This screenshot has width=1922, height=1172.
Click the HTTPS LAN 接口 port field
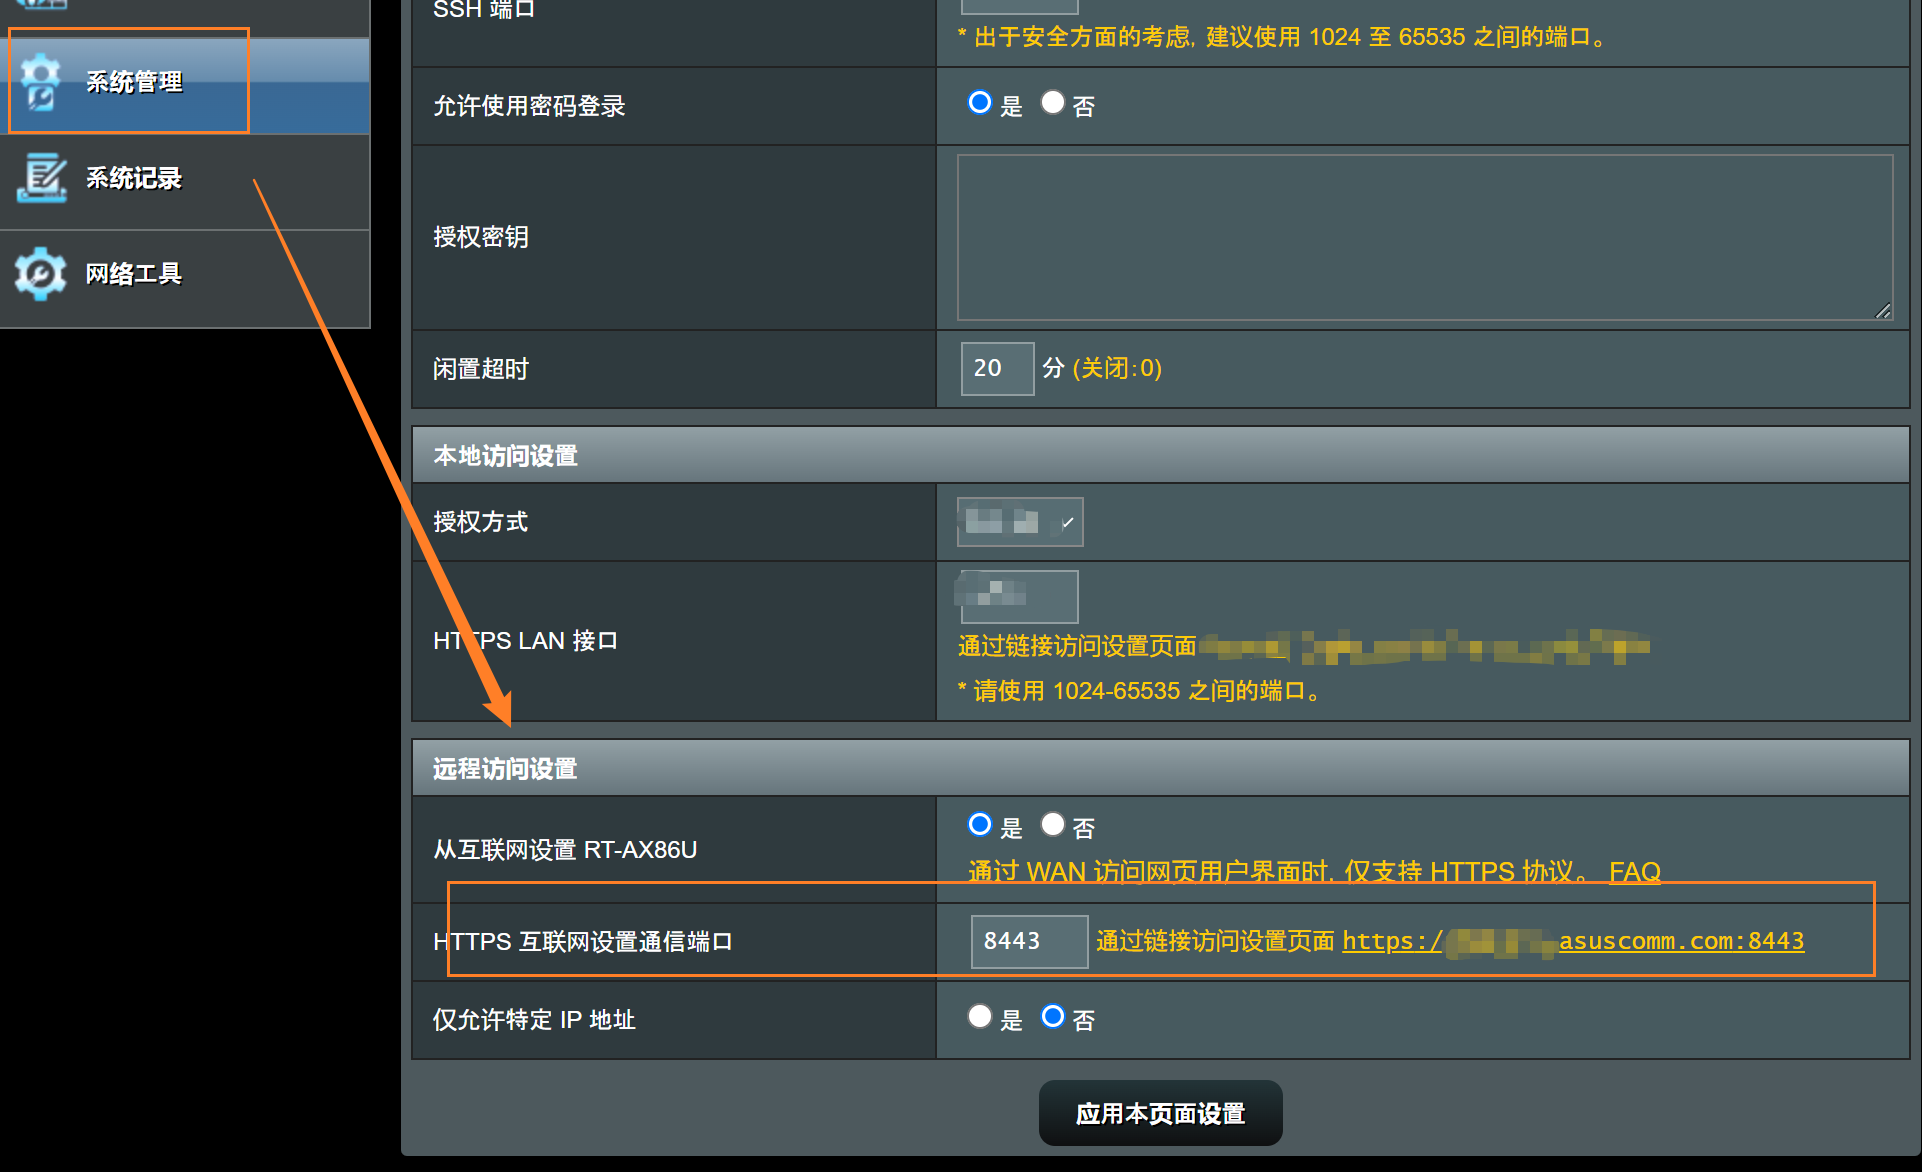pos(1019,596)
